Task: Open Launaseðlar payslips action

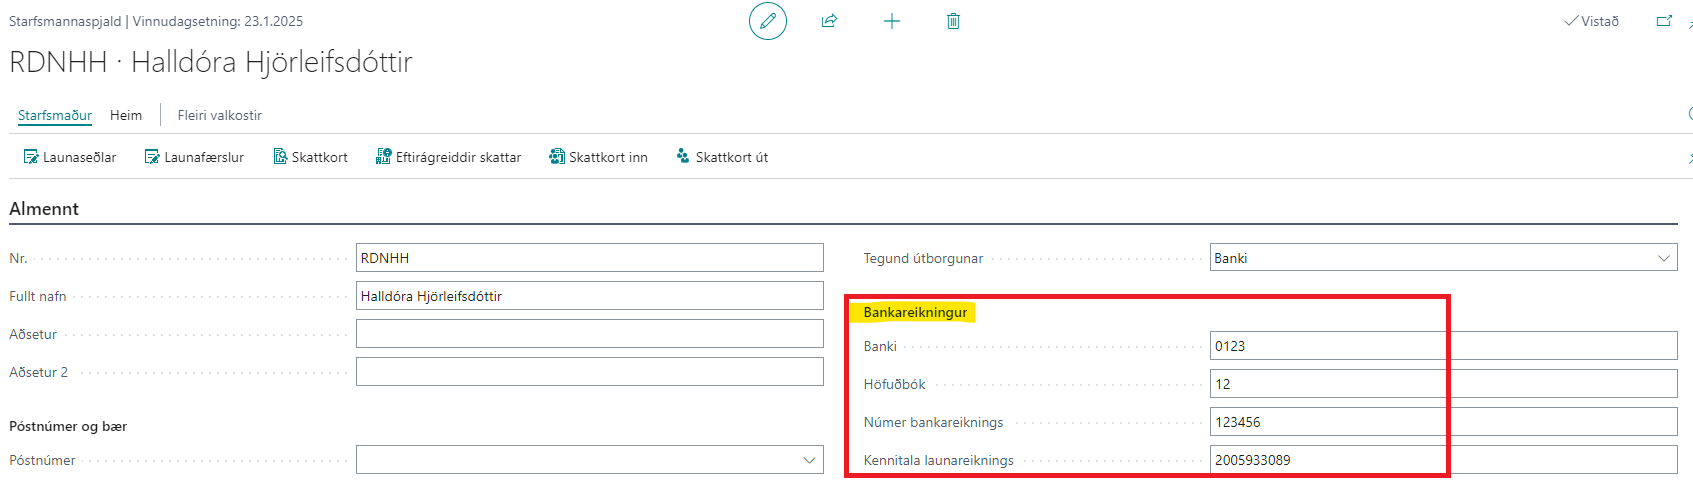Action: tap(70, 157)
